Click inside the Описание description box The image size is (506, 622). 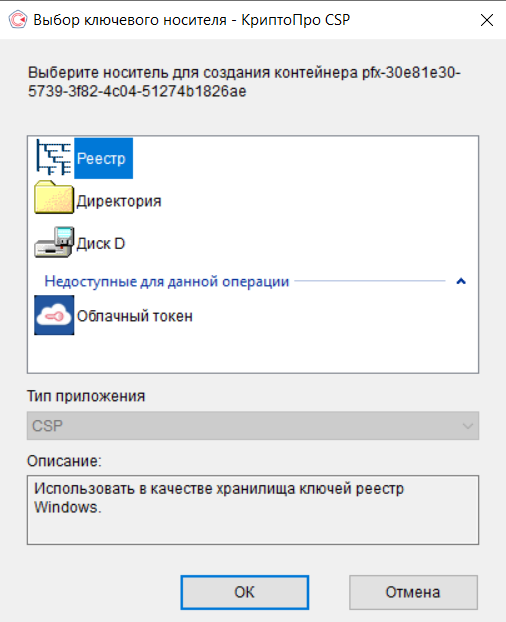(253, 510)
